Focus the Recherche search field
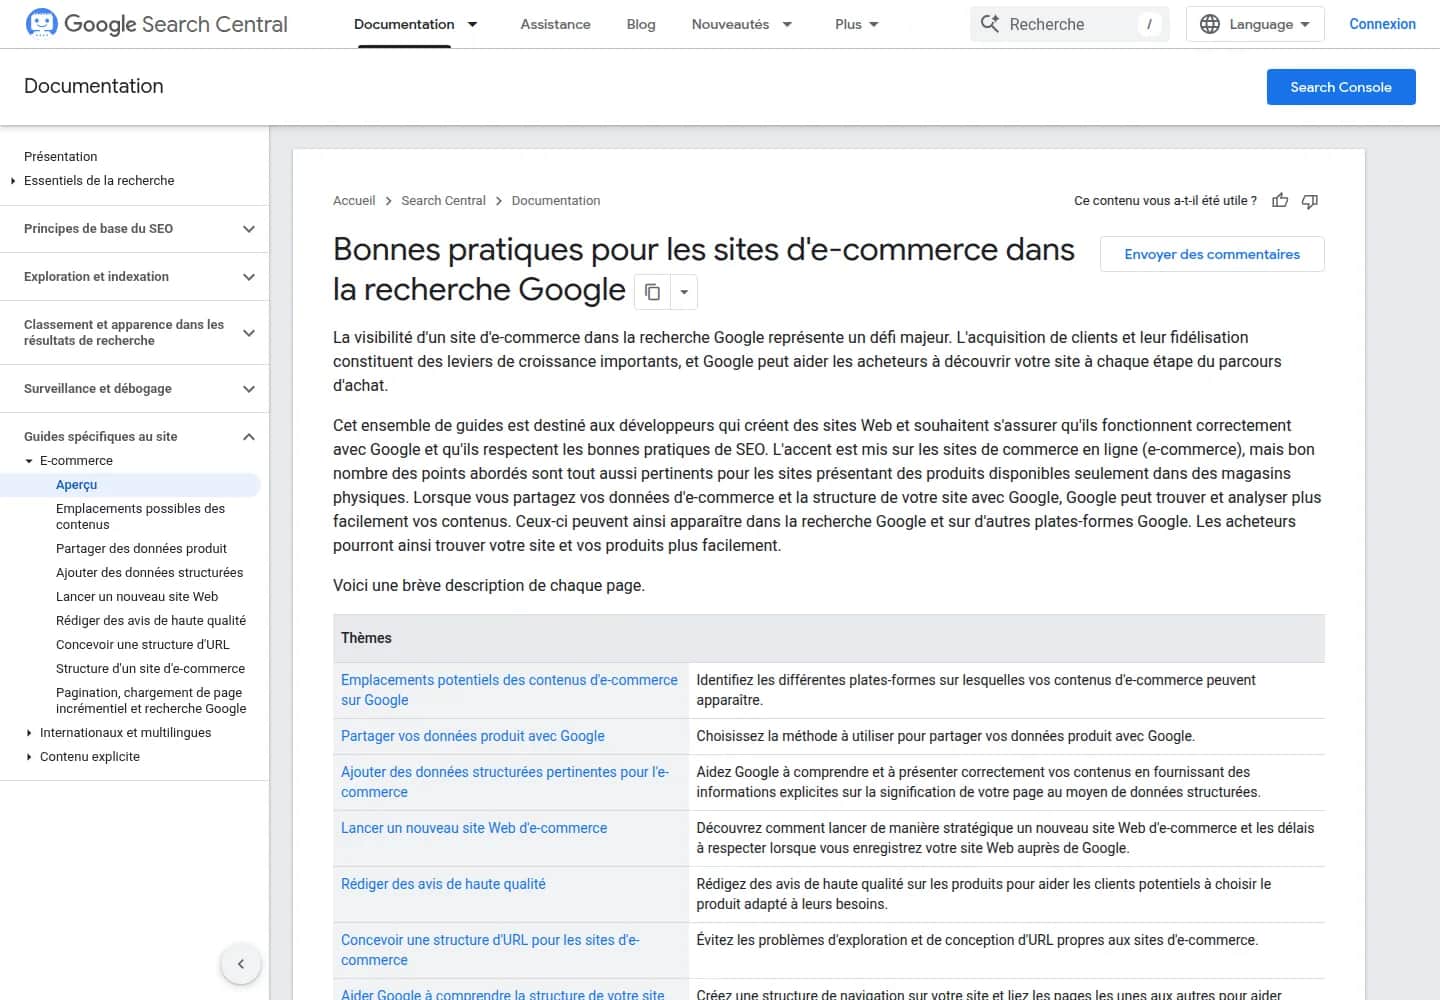1440x1000 pixels. click(x=1069, y=24)
